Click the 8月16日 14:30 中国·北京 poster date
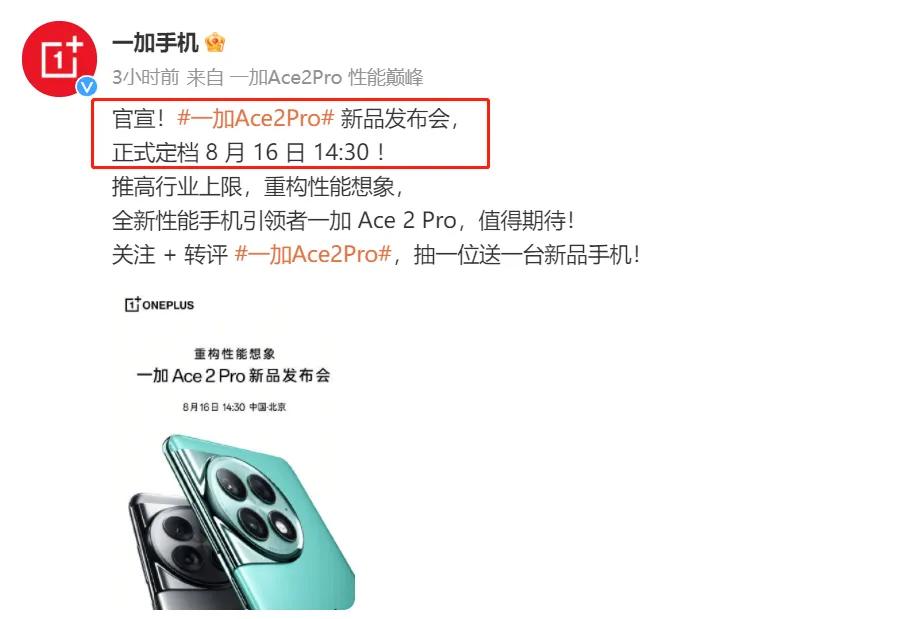922x619 pixels. [234, 407]
